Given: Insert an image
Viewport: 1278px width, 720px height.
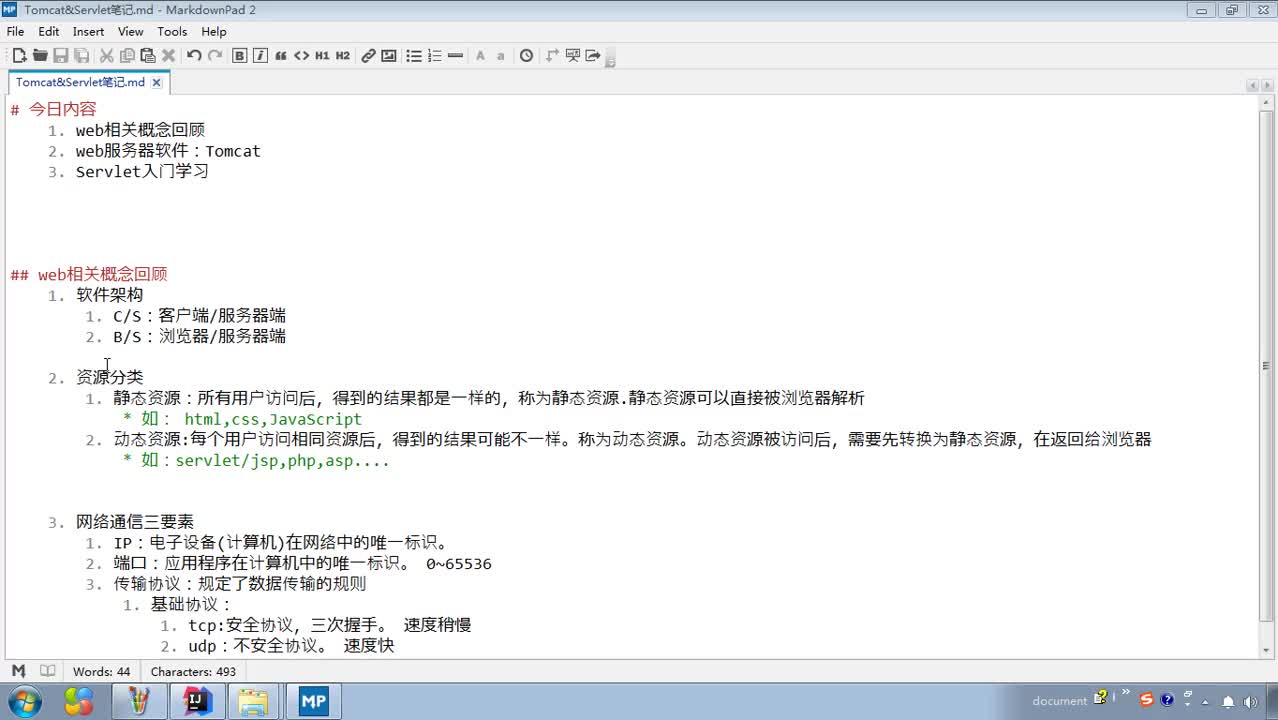Looking at the screenshot, I should (389, 56).
